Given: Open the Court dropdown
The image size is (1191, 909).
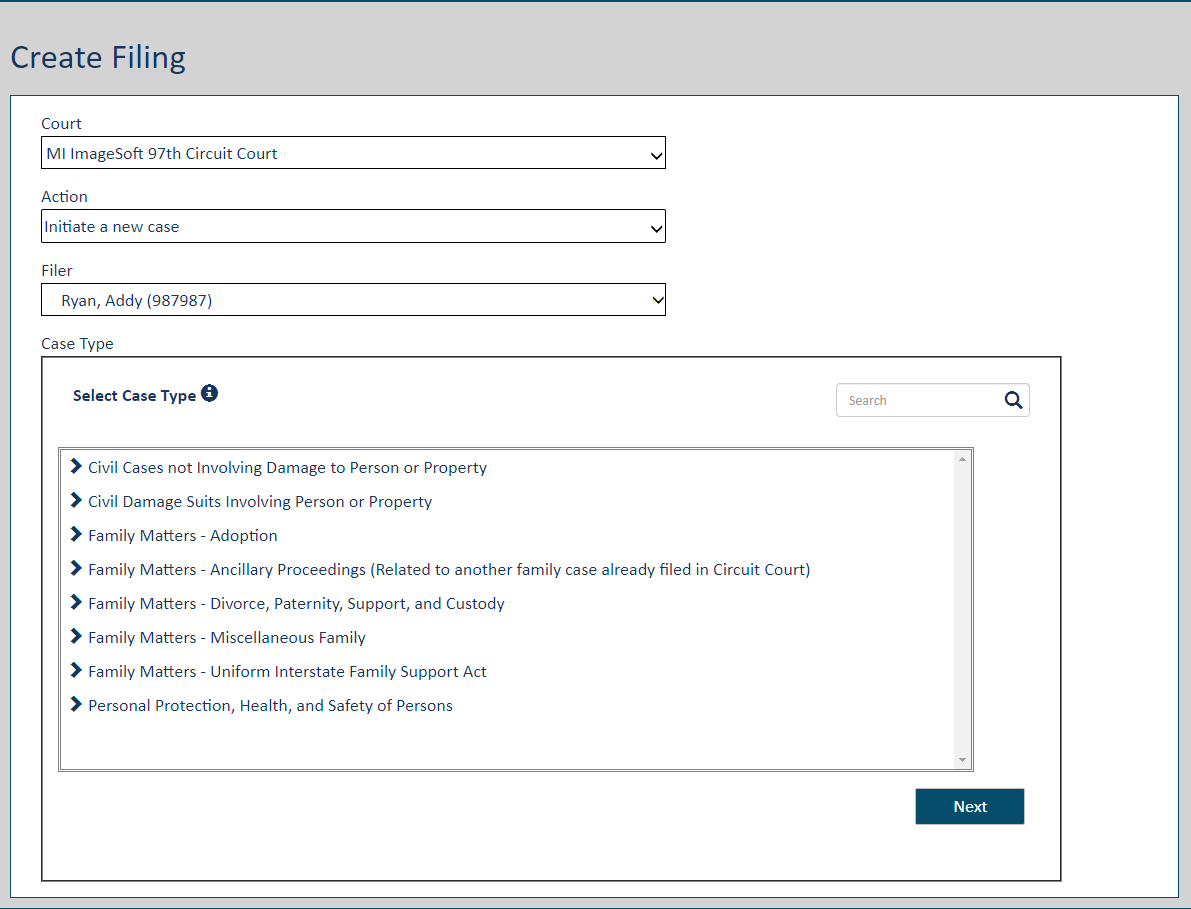Looking at the screenshot, I should click(353, 153).
